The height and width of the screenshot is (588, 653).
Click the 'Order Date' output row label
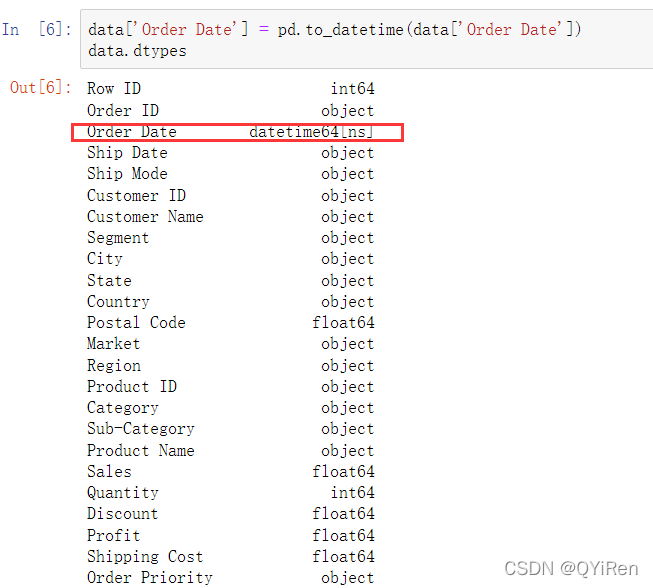click(132, 132)
